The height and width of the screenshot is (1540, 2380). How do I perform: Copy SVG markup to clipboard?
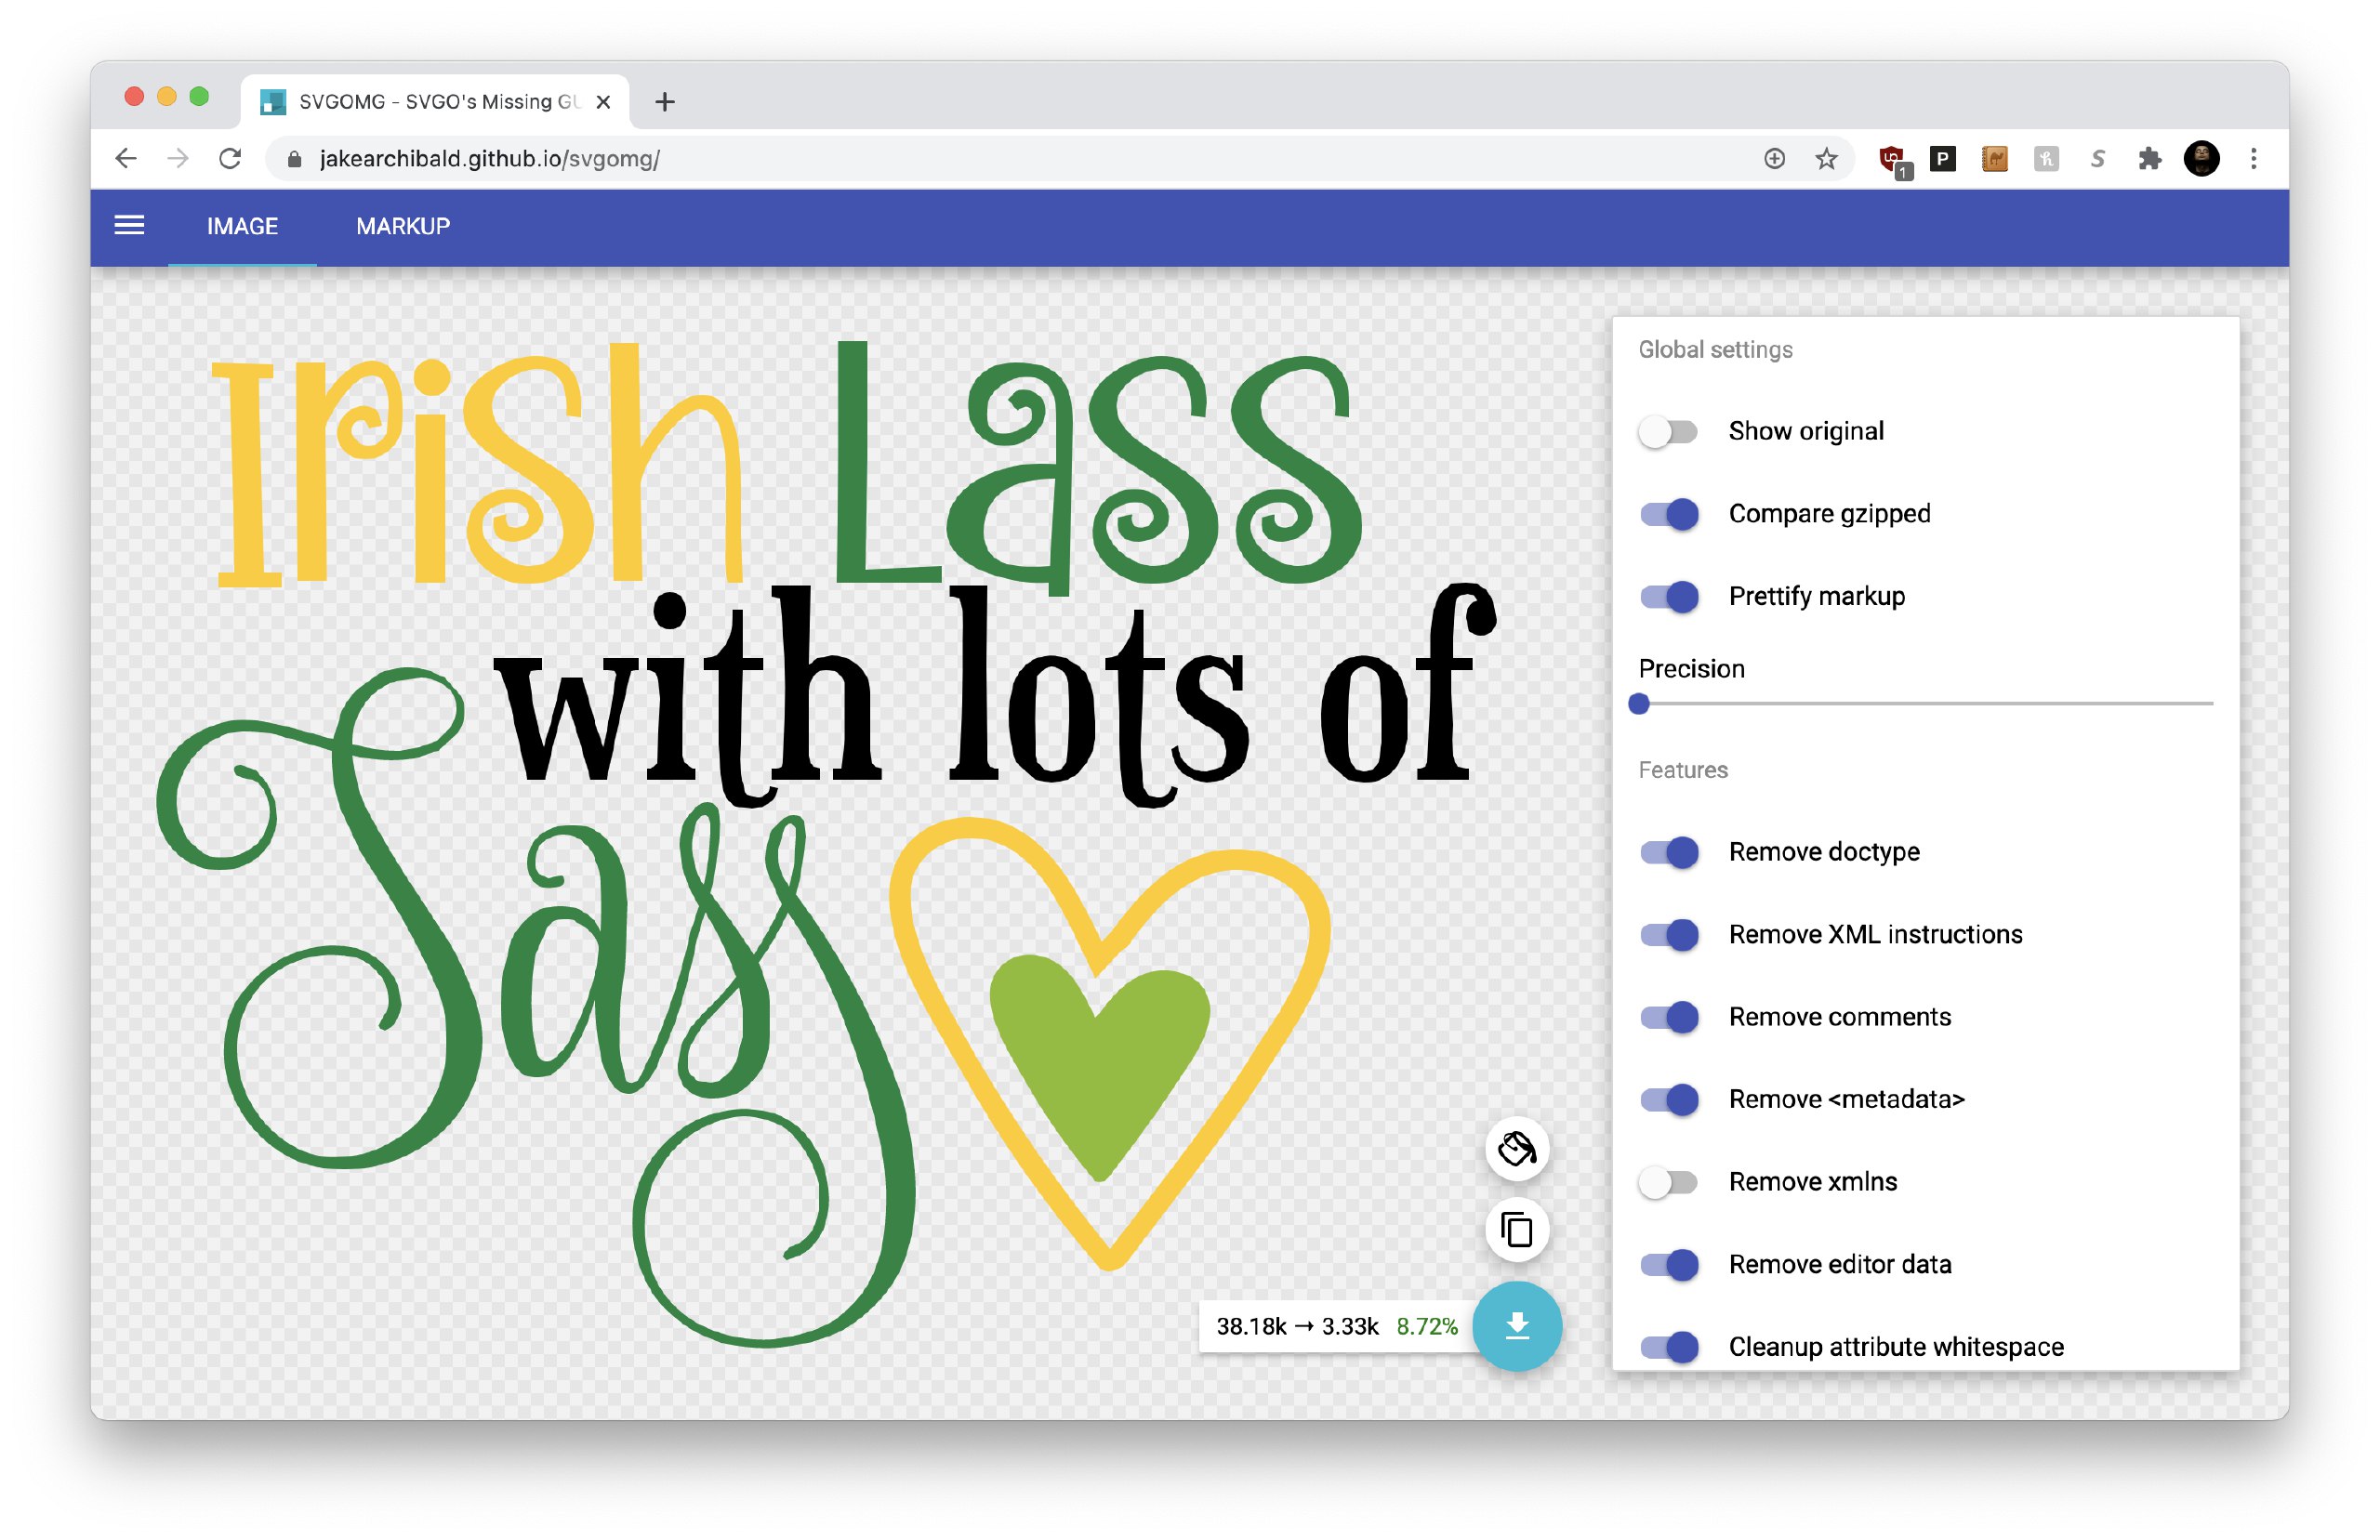1517,1230
